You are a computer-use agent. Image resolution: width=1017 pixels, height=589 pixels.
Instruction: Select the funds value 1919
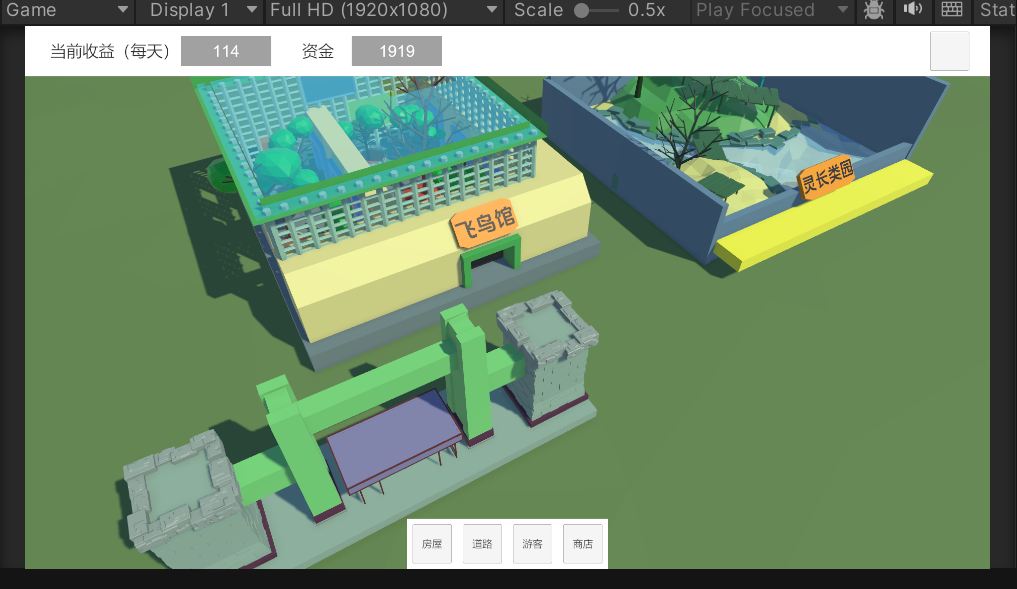(x=397, y=51)
